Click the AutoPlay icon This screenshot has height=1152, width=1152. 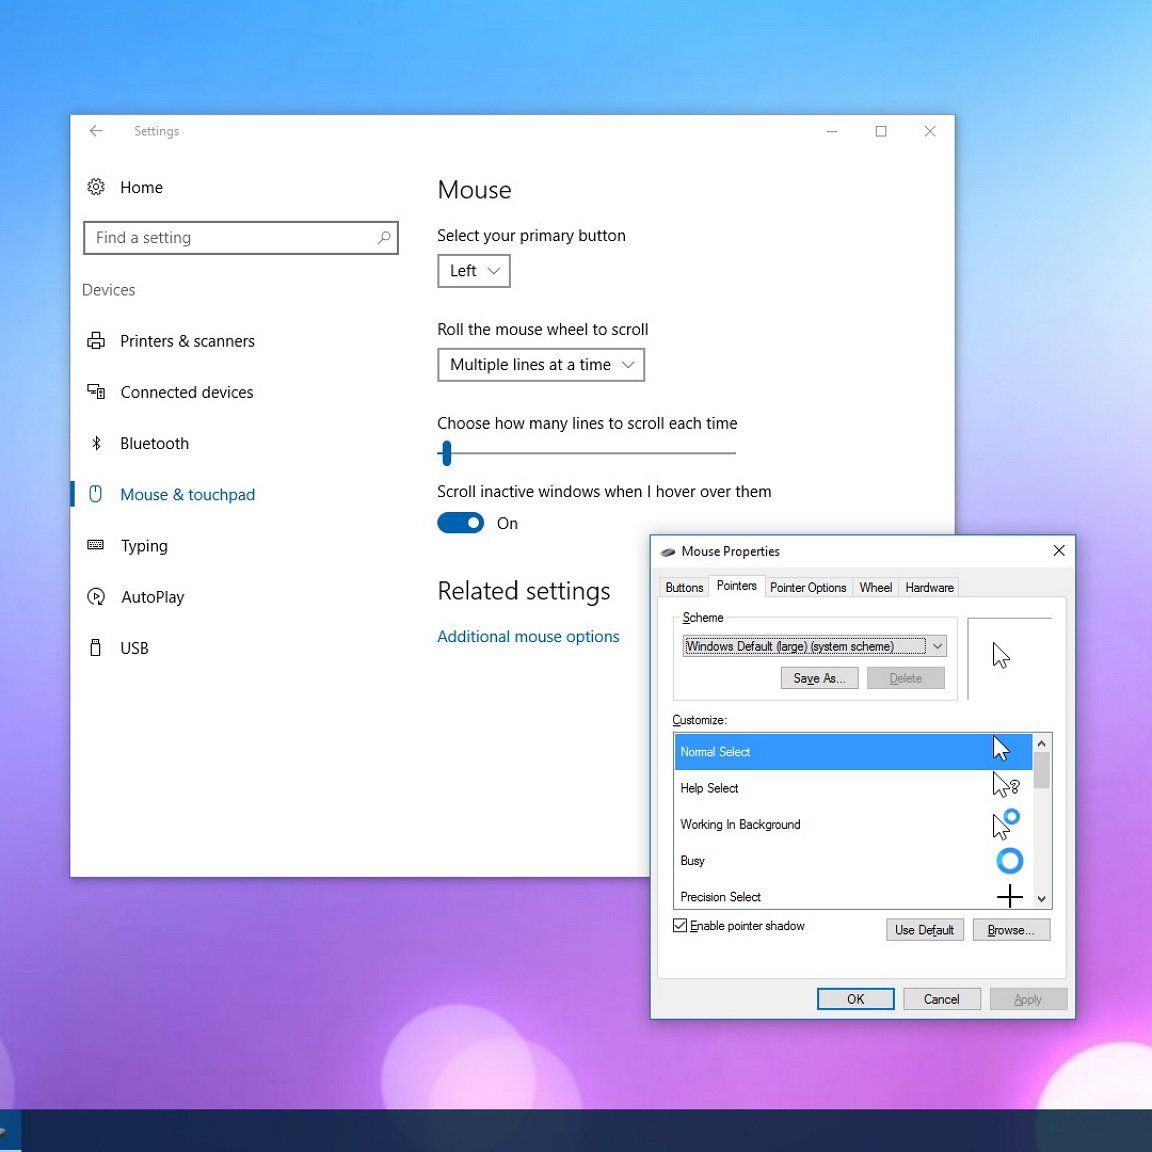coord(96,597)
